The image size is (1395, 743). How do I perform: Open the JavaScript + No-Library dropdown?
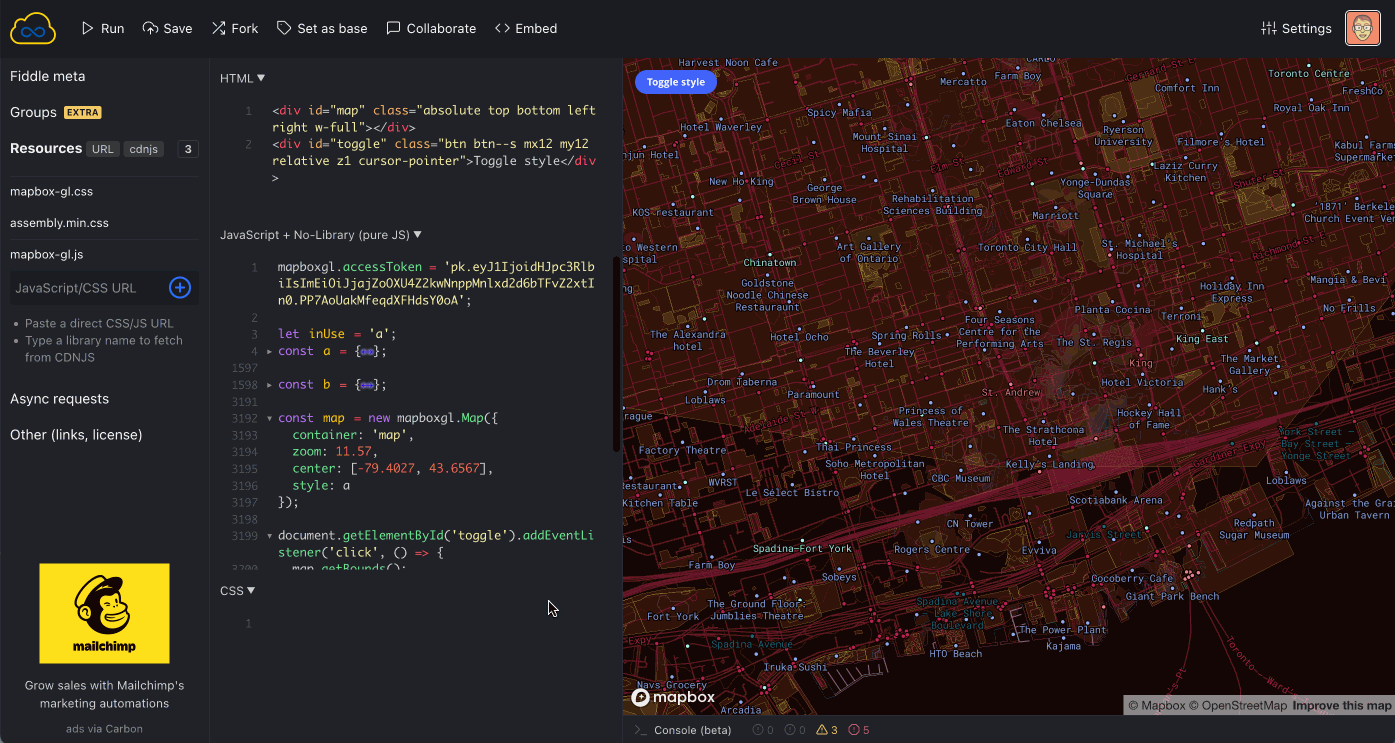click(321, 235)
